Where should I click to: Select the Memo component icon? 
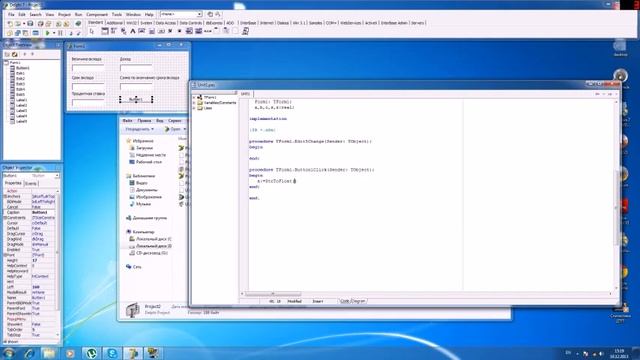(152, 31)
